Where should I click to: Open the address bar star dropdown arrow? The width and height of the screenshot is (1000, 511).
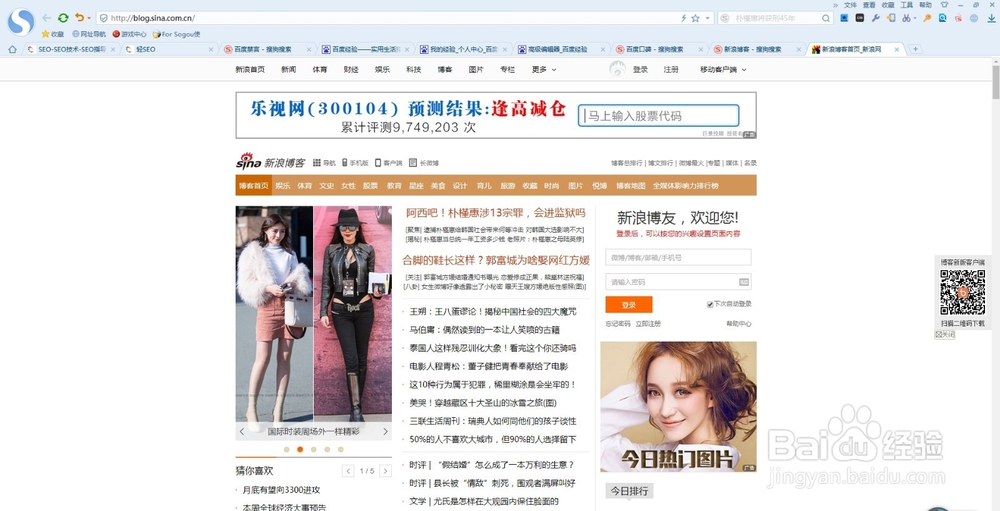[x=707, y=19]
